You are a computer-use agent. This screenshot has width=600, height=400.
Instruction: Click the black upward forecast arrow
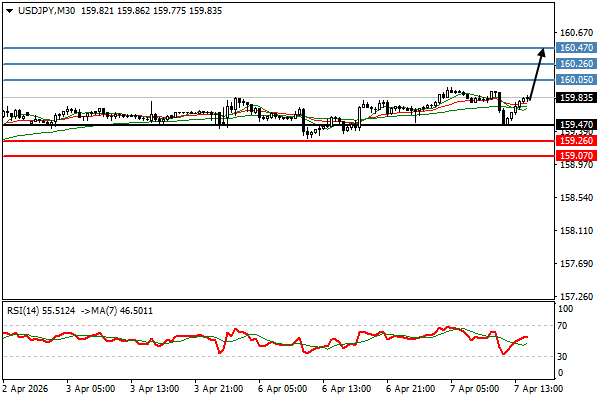537,72
